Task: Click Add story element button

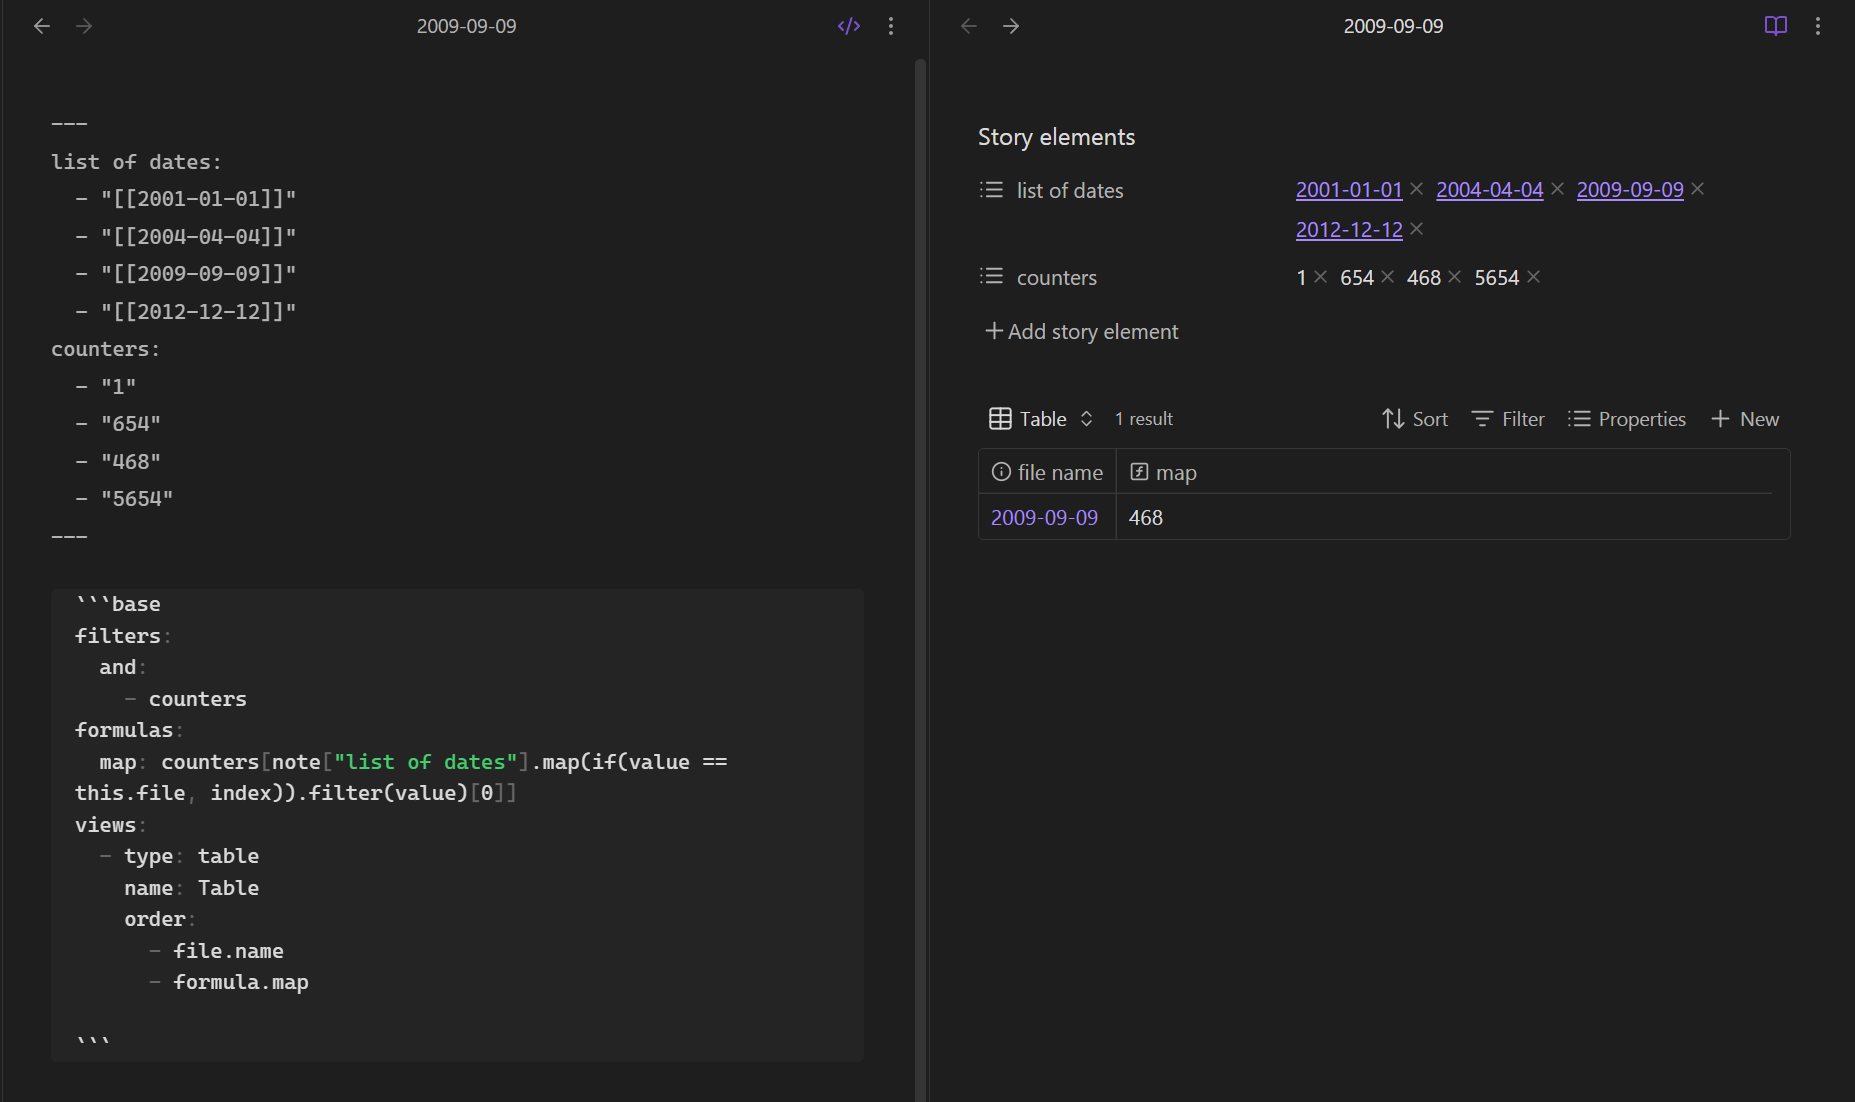Action: pos(1082,332)
